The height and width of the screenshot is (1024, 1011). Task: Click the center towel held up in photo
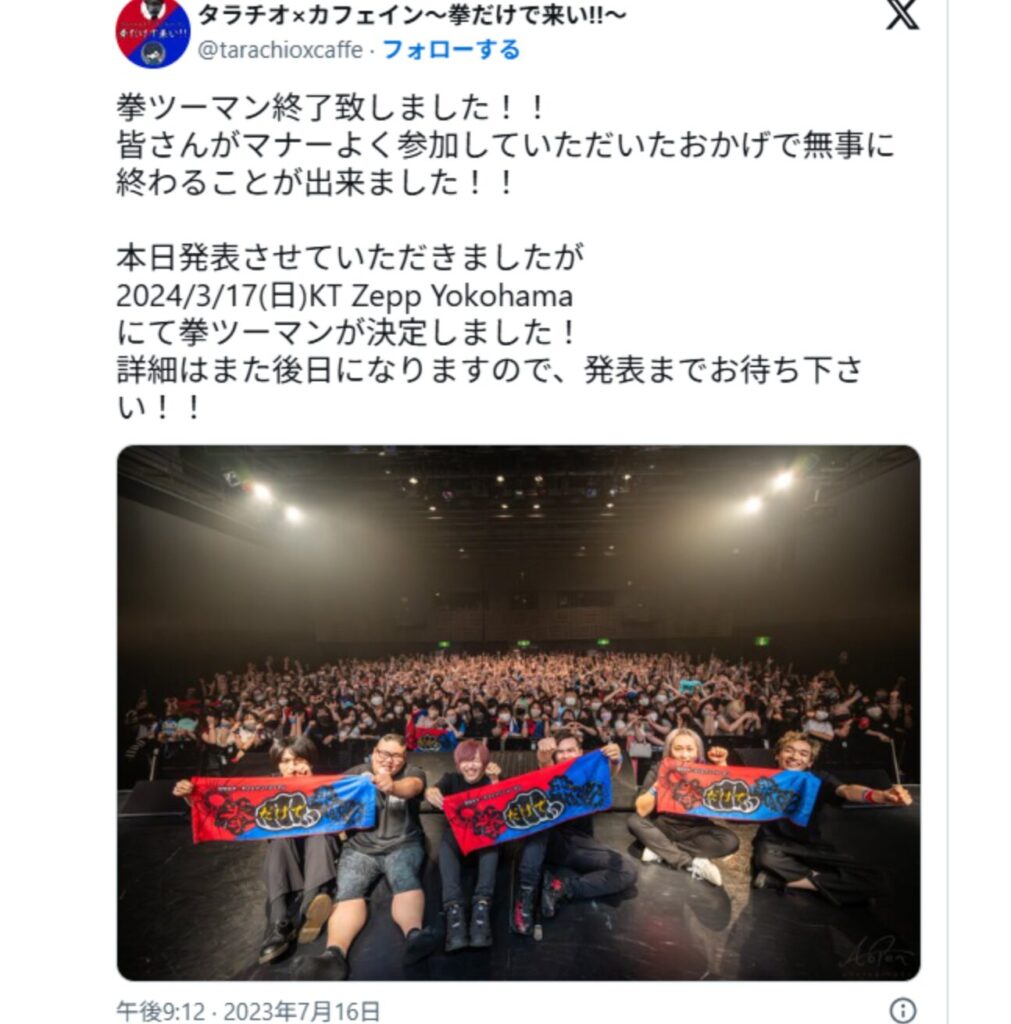coord(528,801)
